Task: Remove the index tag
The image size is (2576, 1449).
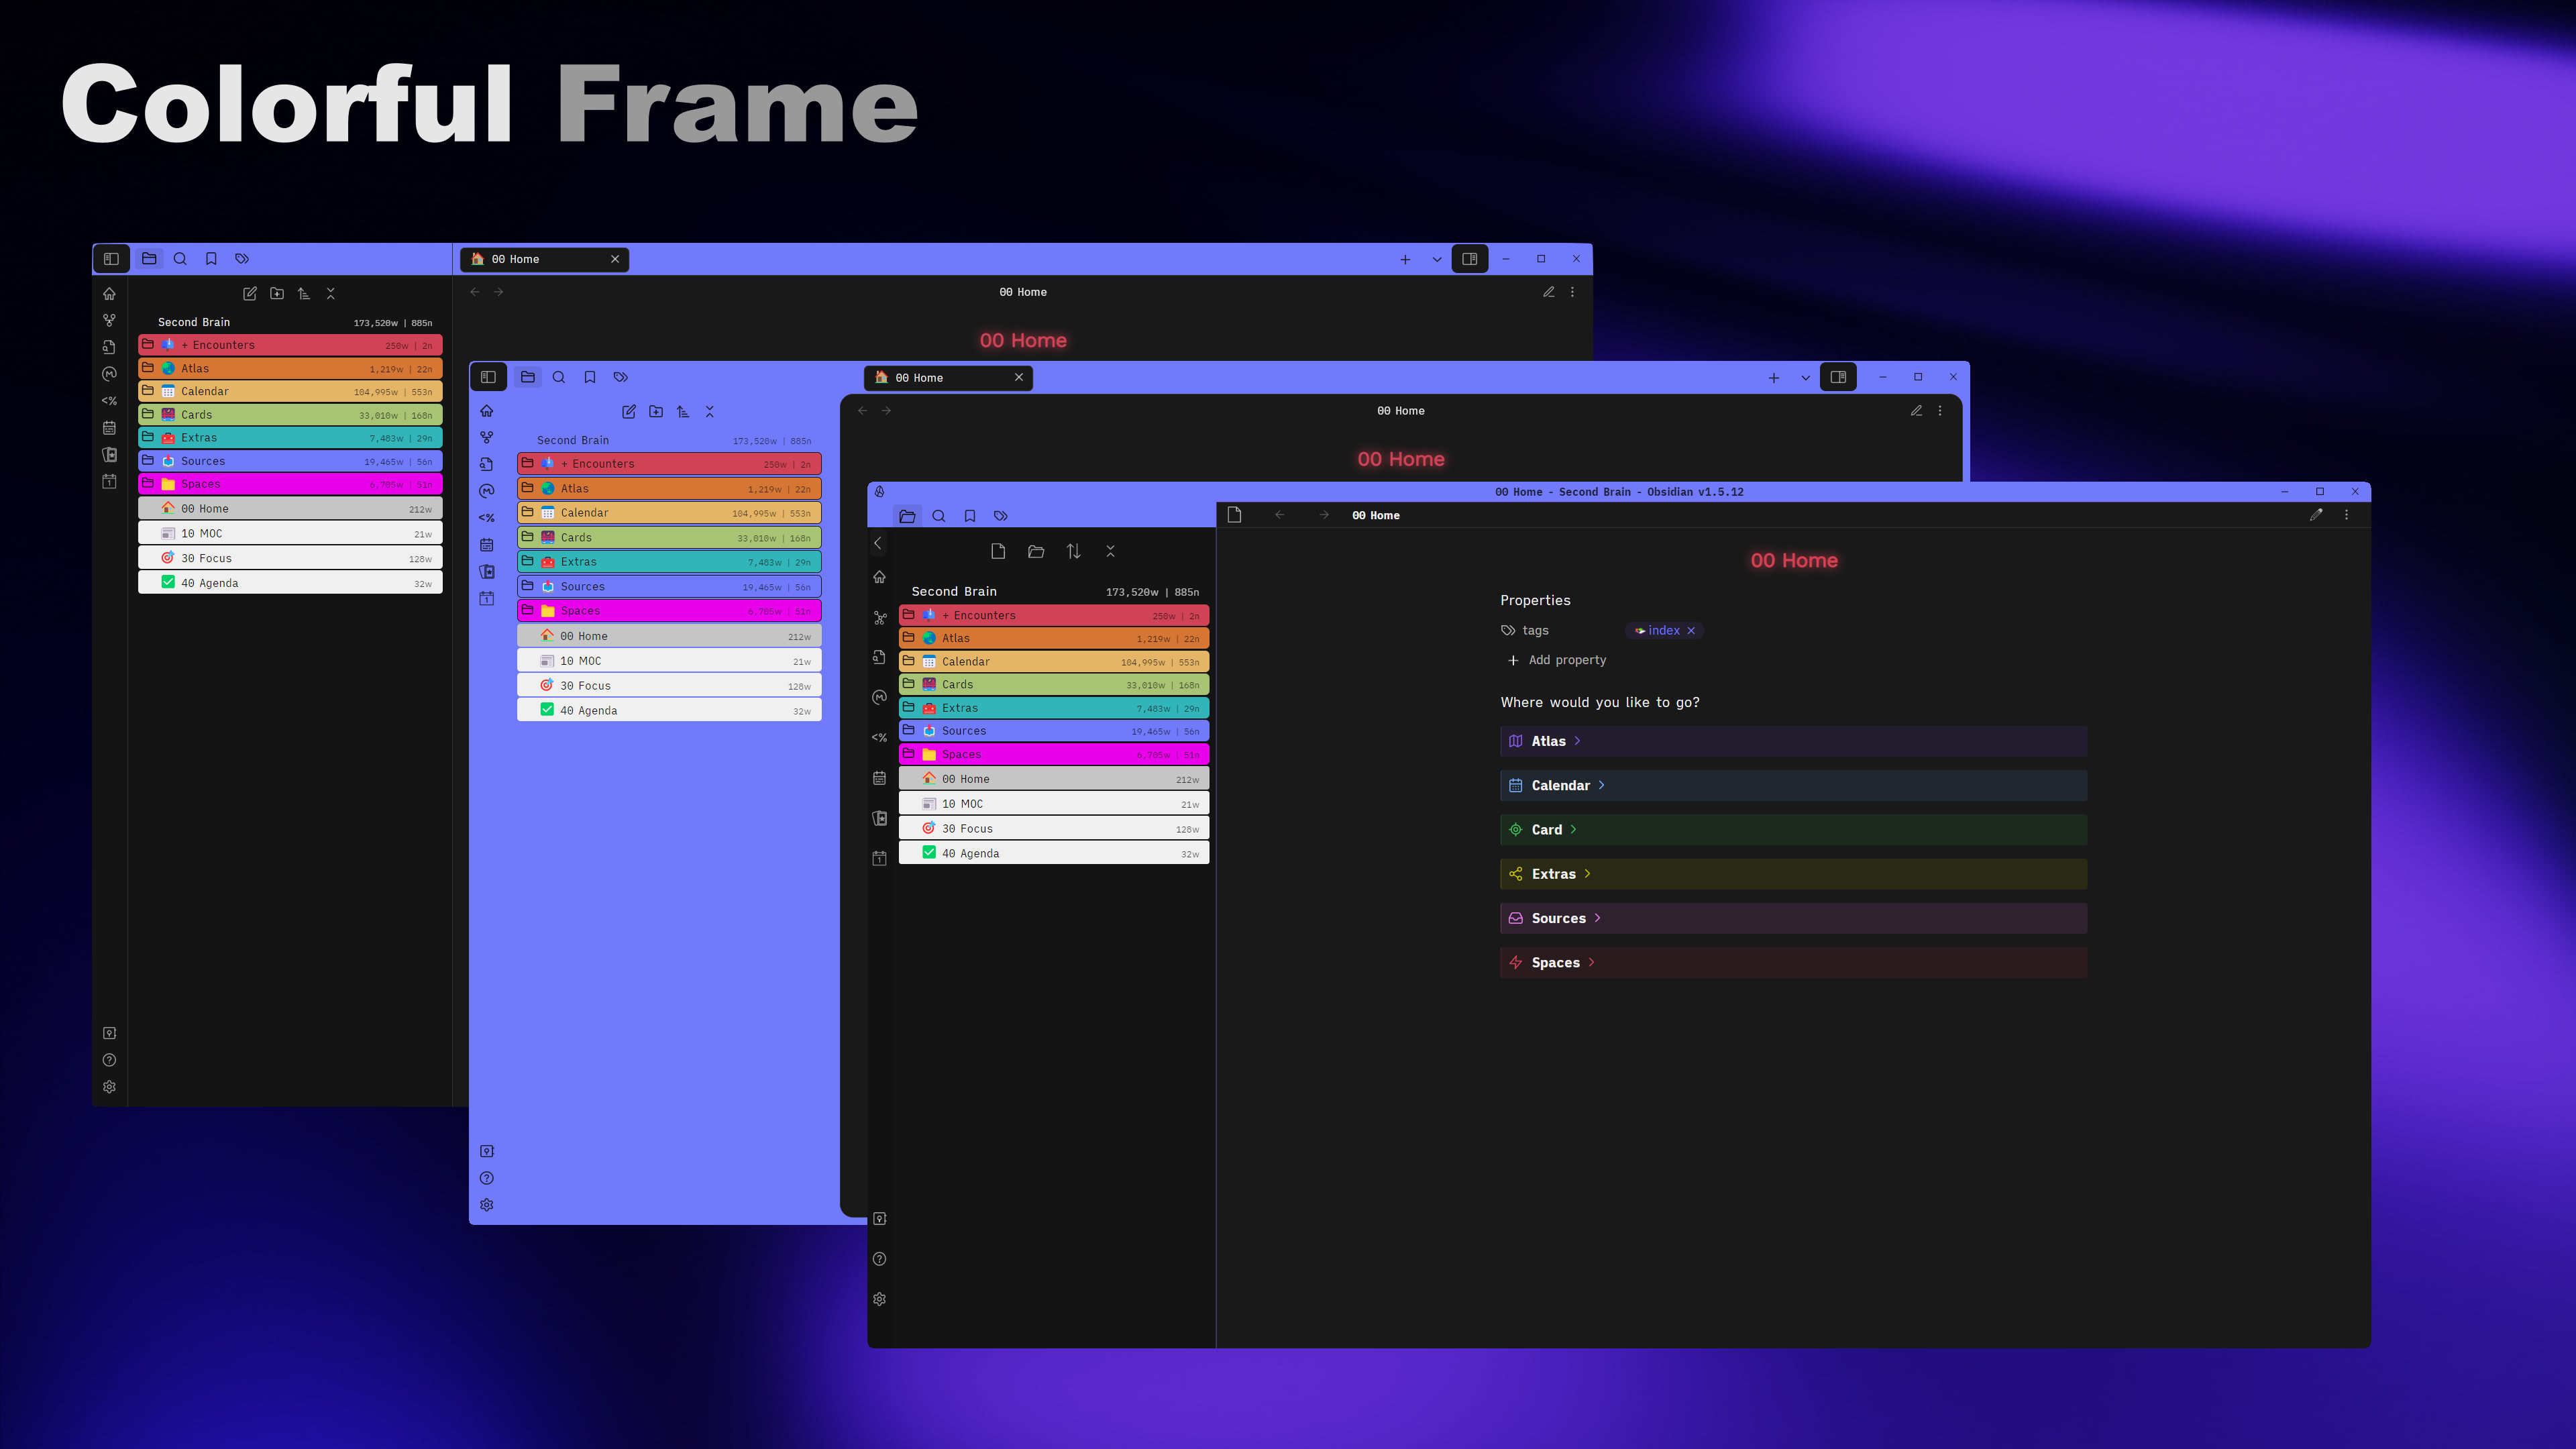Action: pyautogui.click(x=1691, y=630)
